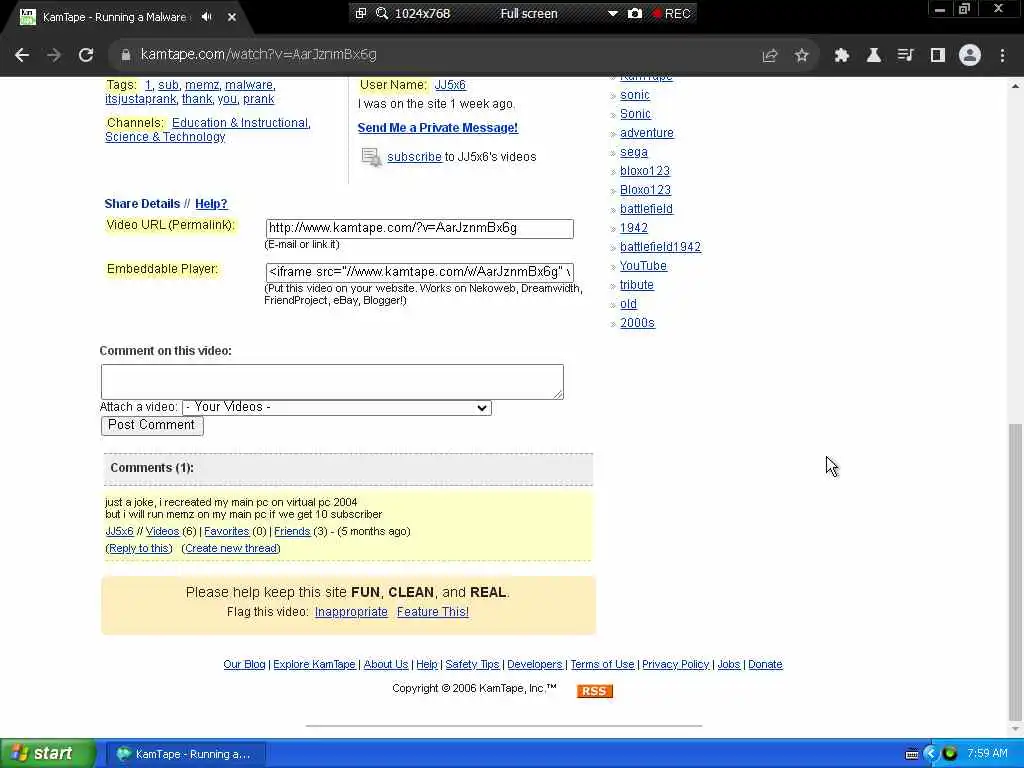Image resolution: width=1024 pixels, height=768 pixels.
Task: Mute the tab via speaker icon
Action: [x=207, y=17]
